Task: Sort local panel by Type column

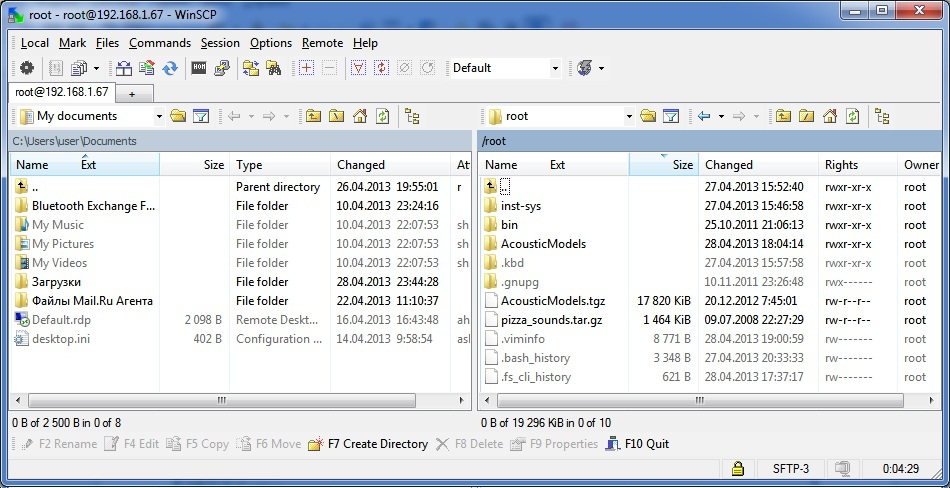Action: pyautogui.click(x=280, y=165)
